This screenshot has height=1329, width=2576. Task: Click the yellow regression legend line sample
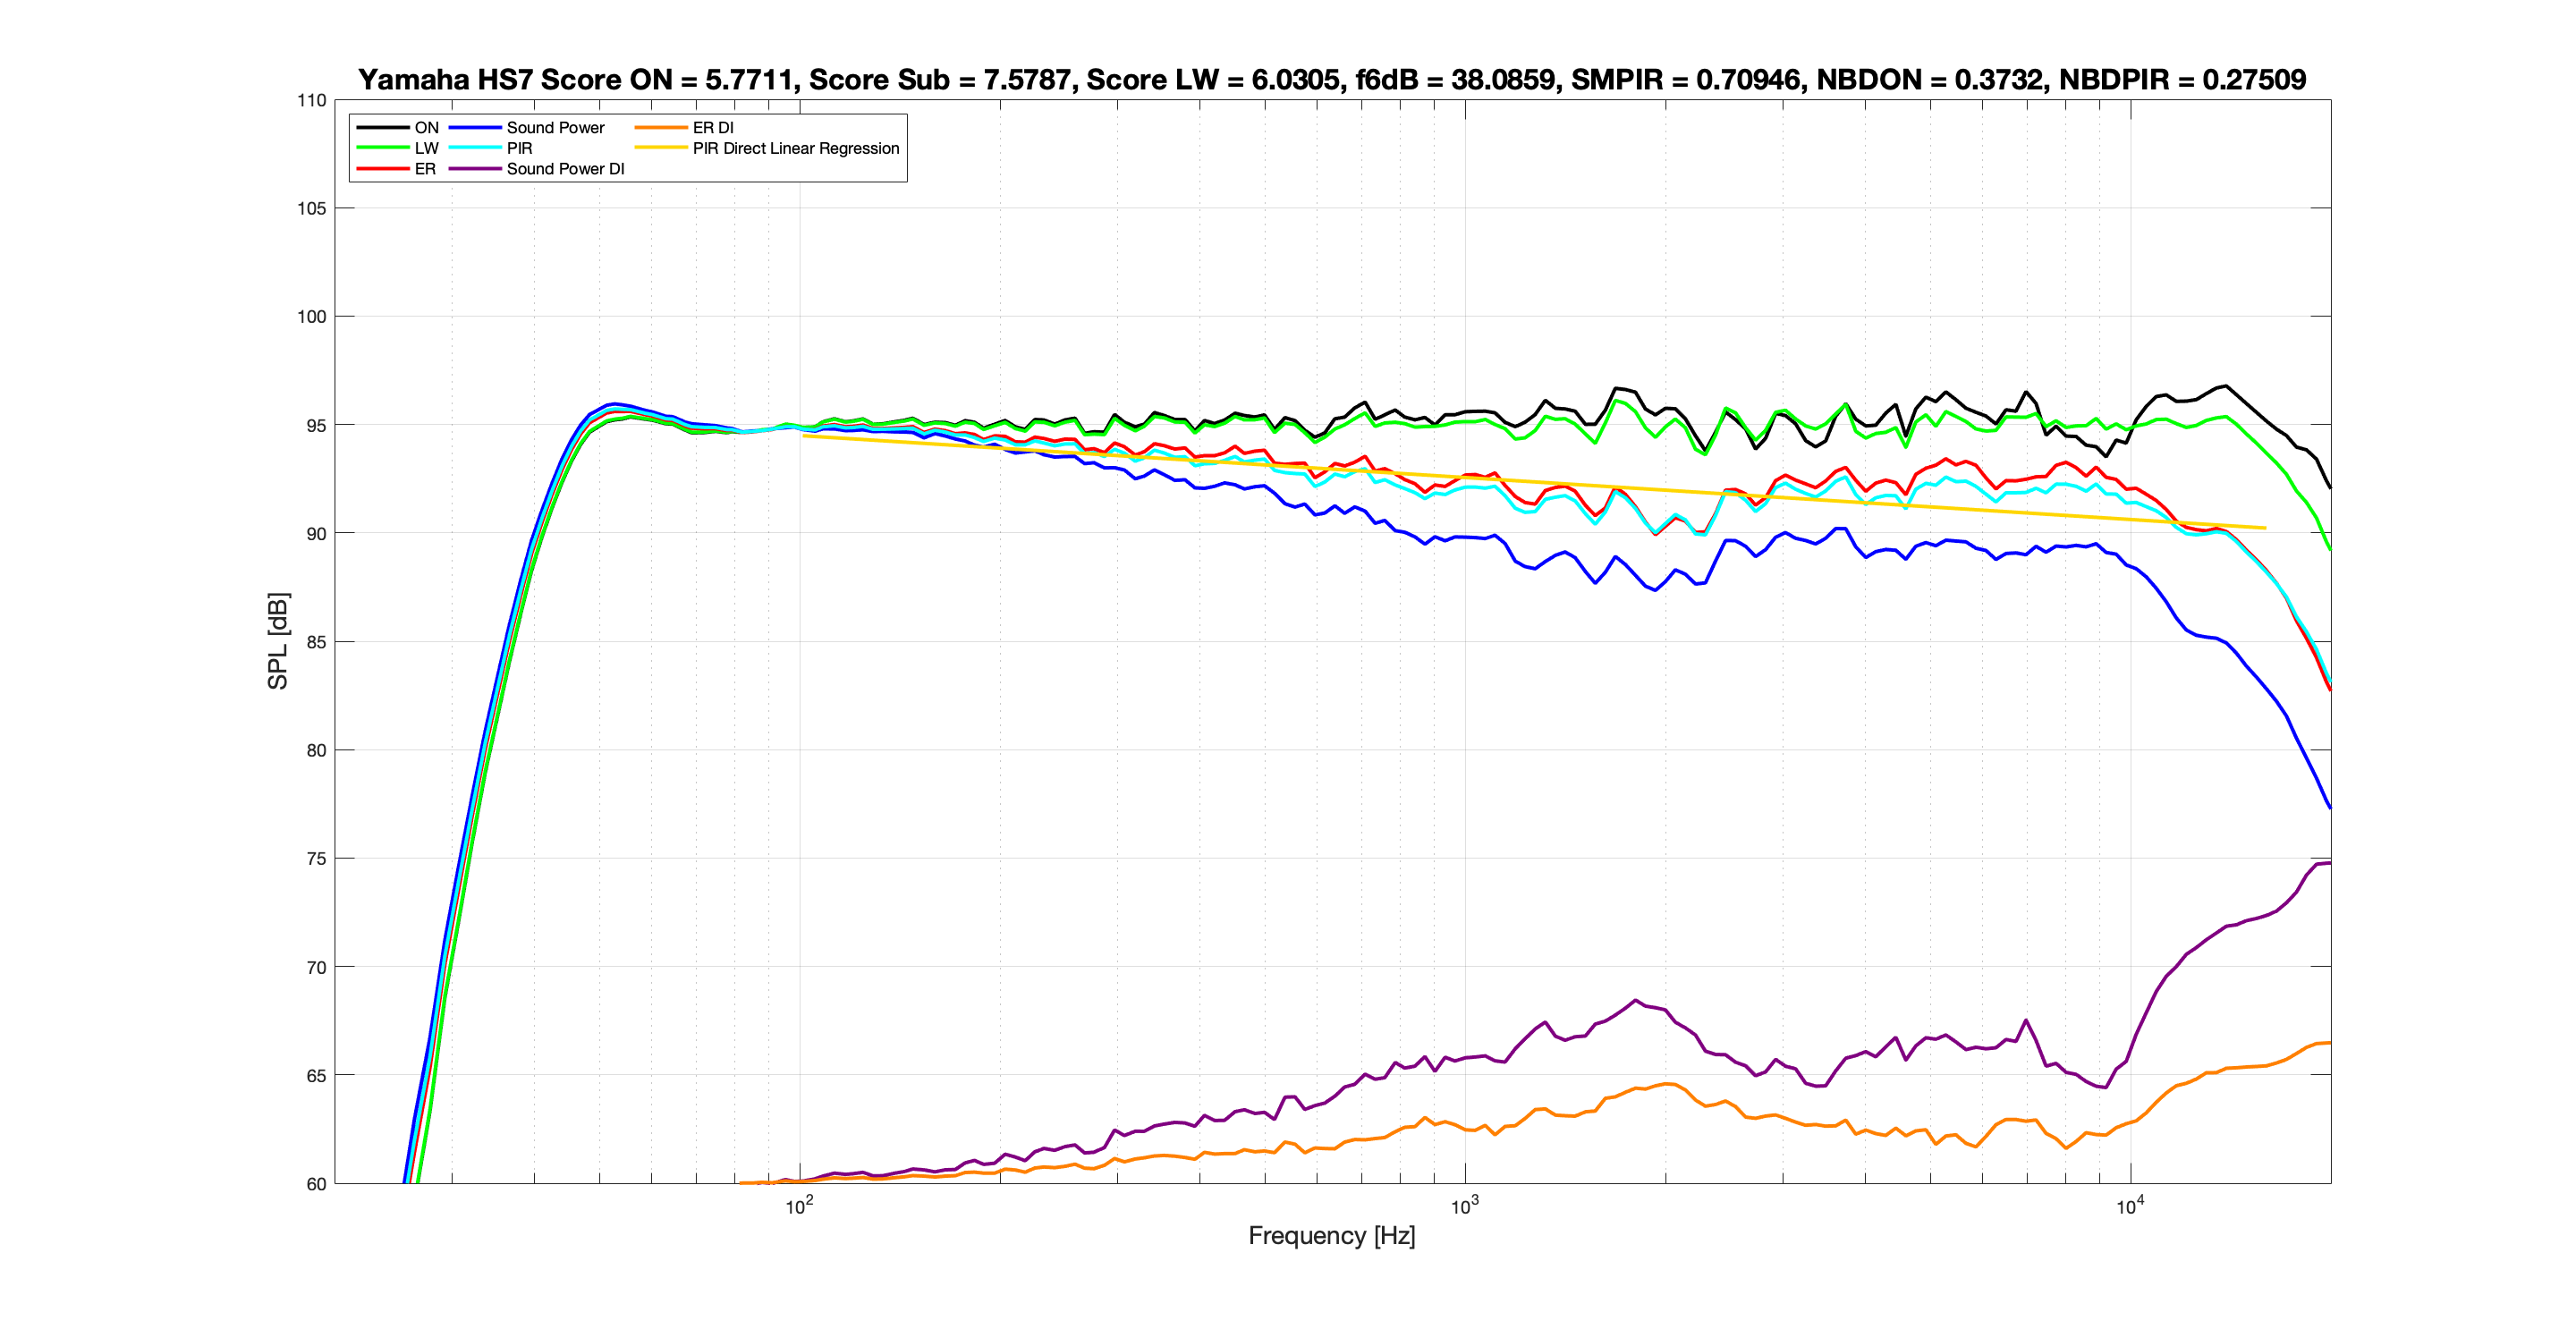661,148
